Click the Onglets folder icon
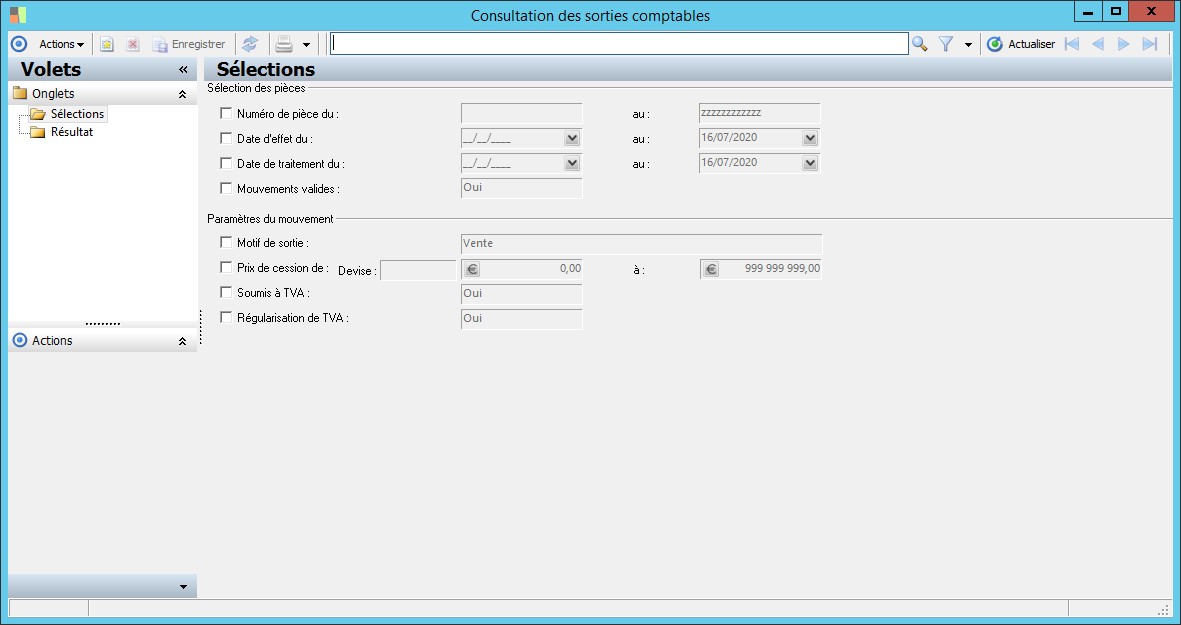Image resolution: width=1181 pixels, height=625 pixels. 20,94
